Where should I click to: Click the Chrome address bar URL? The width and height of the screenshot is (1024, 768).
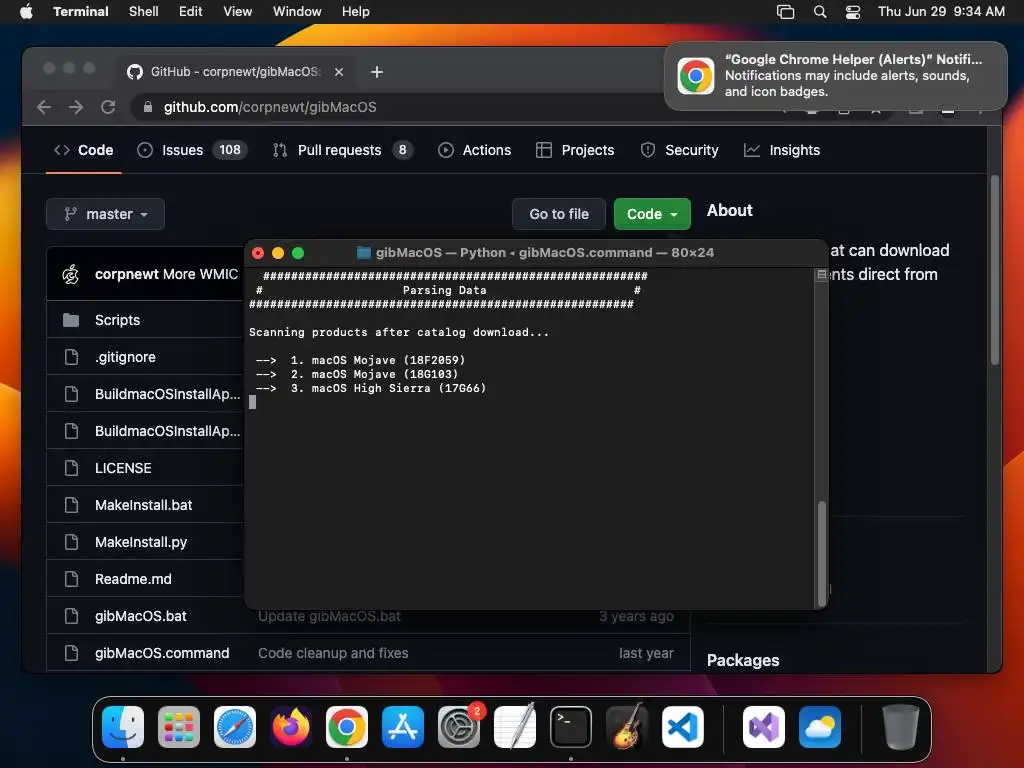270,107
